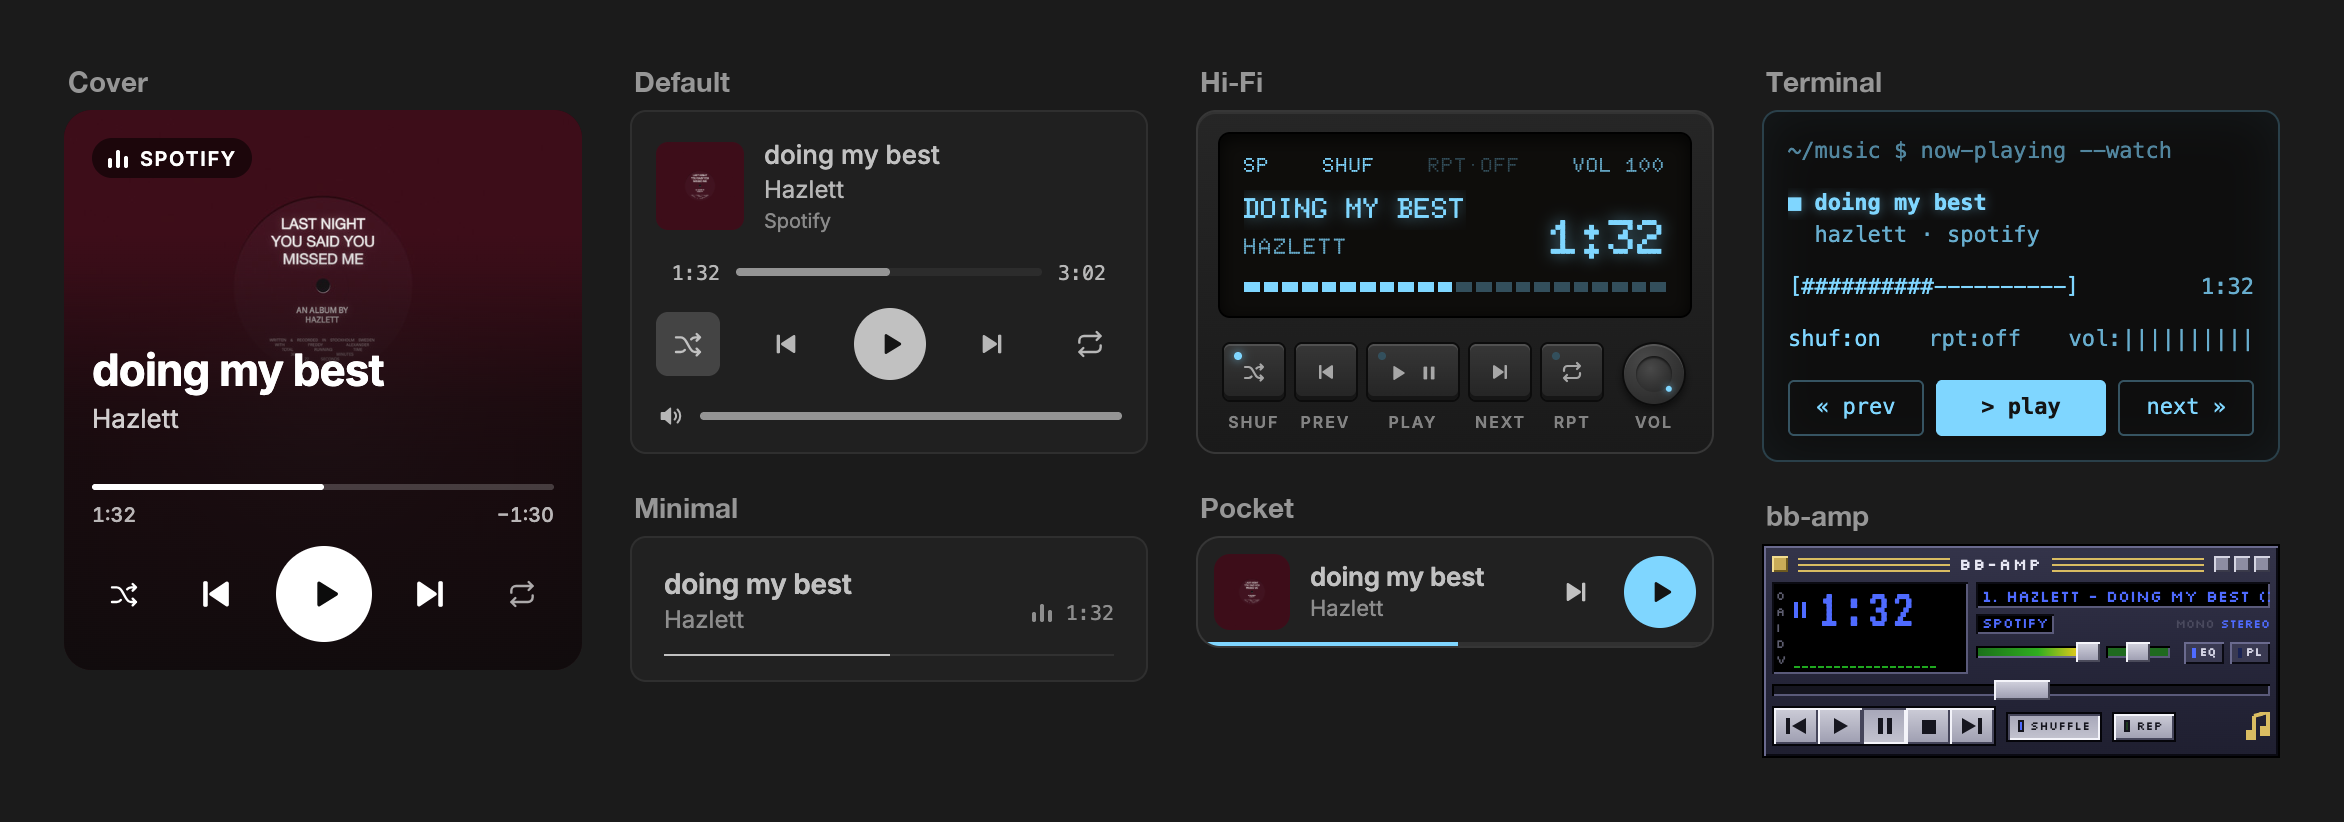Click the Hi-Fi PREV button
Screen dimensions: 2344x822
tap(1326, 372)
